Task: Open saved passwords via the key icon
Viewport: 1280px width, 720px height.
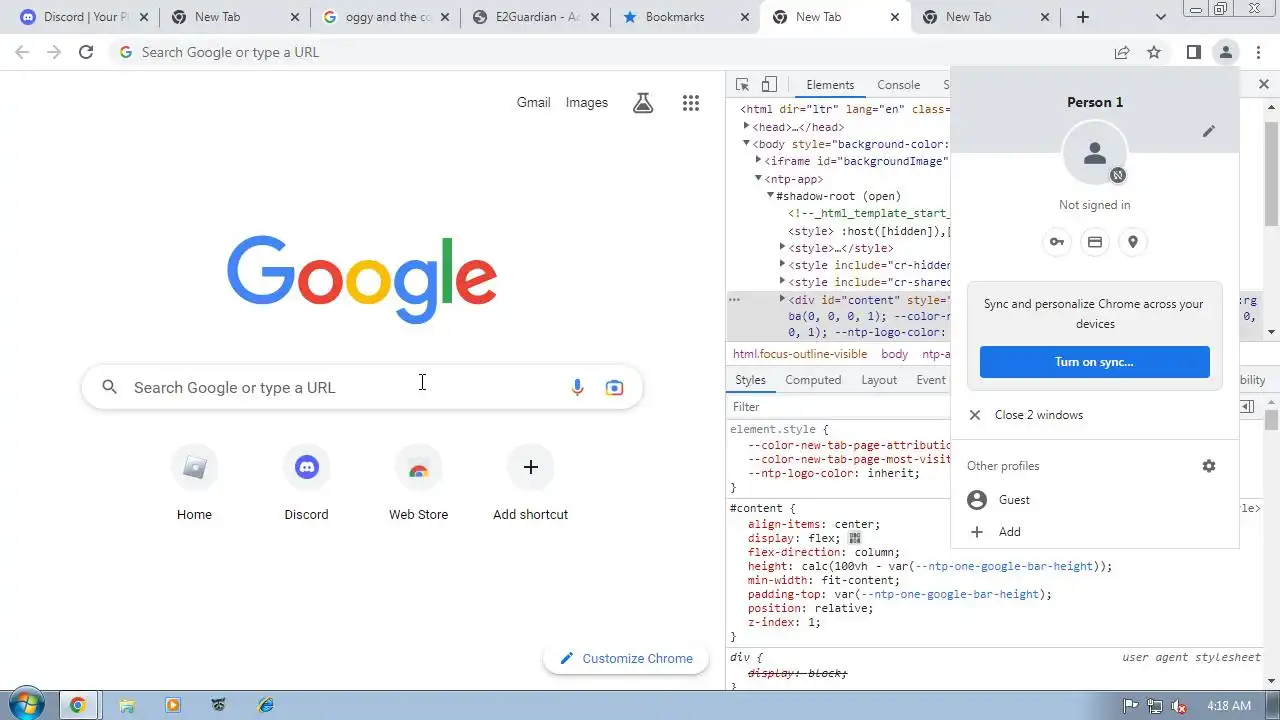Action: coord(1057,242)
